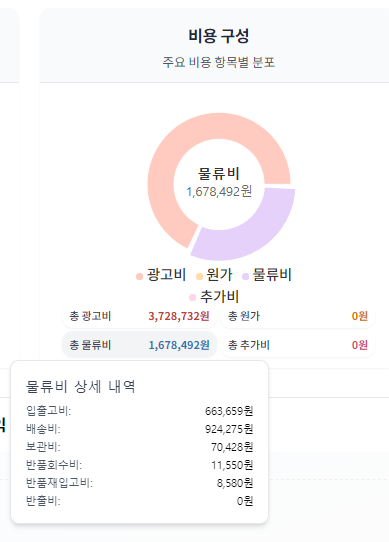
Task: Click the 배송비 row in tooltip
Action: [x=139, y=429]
